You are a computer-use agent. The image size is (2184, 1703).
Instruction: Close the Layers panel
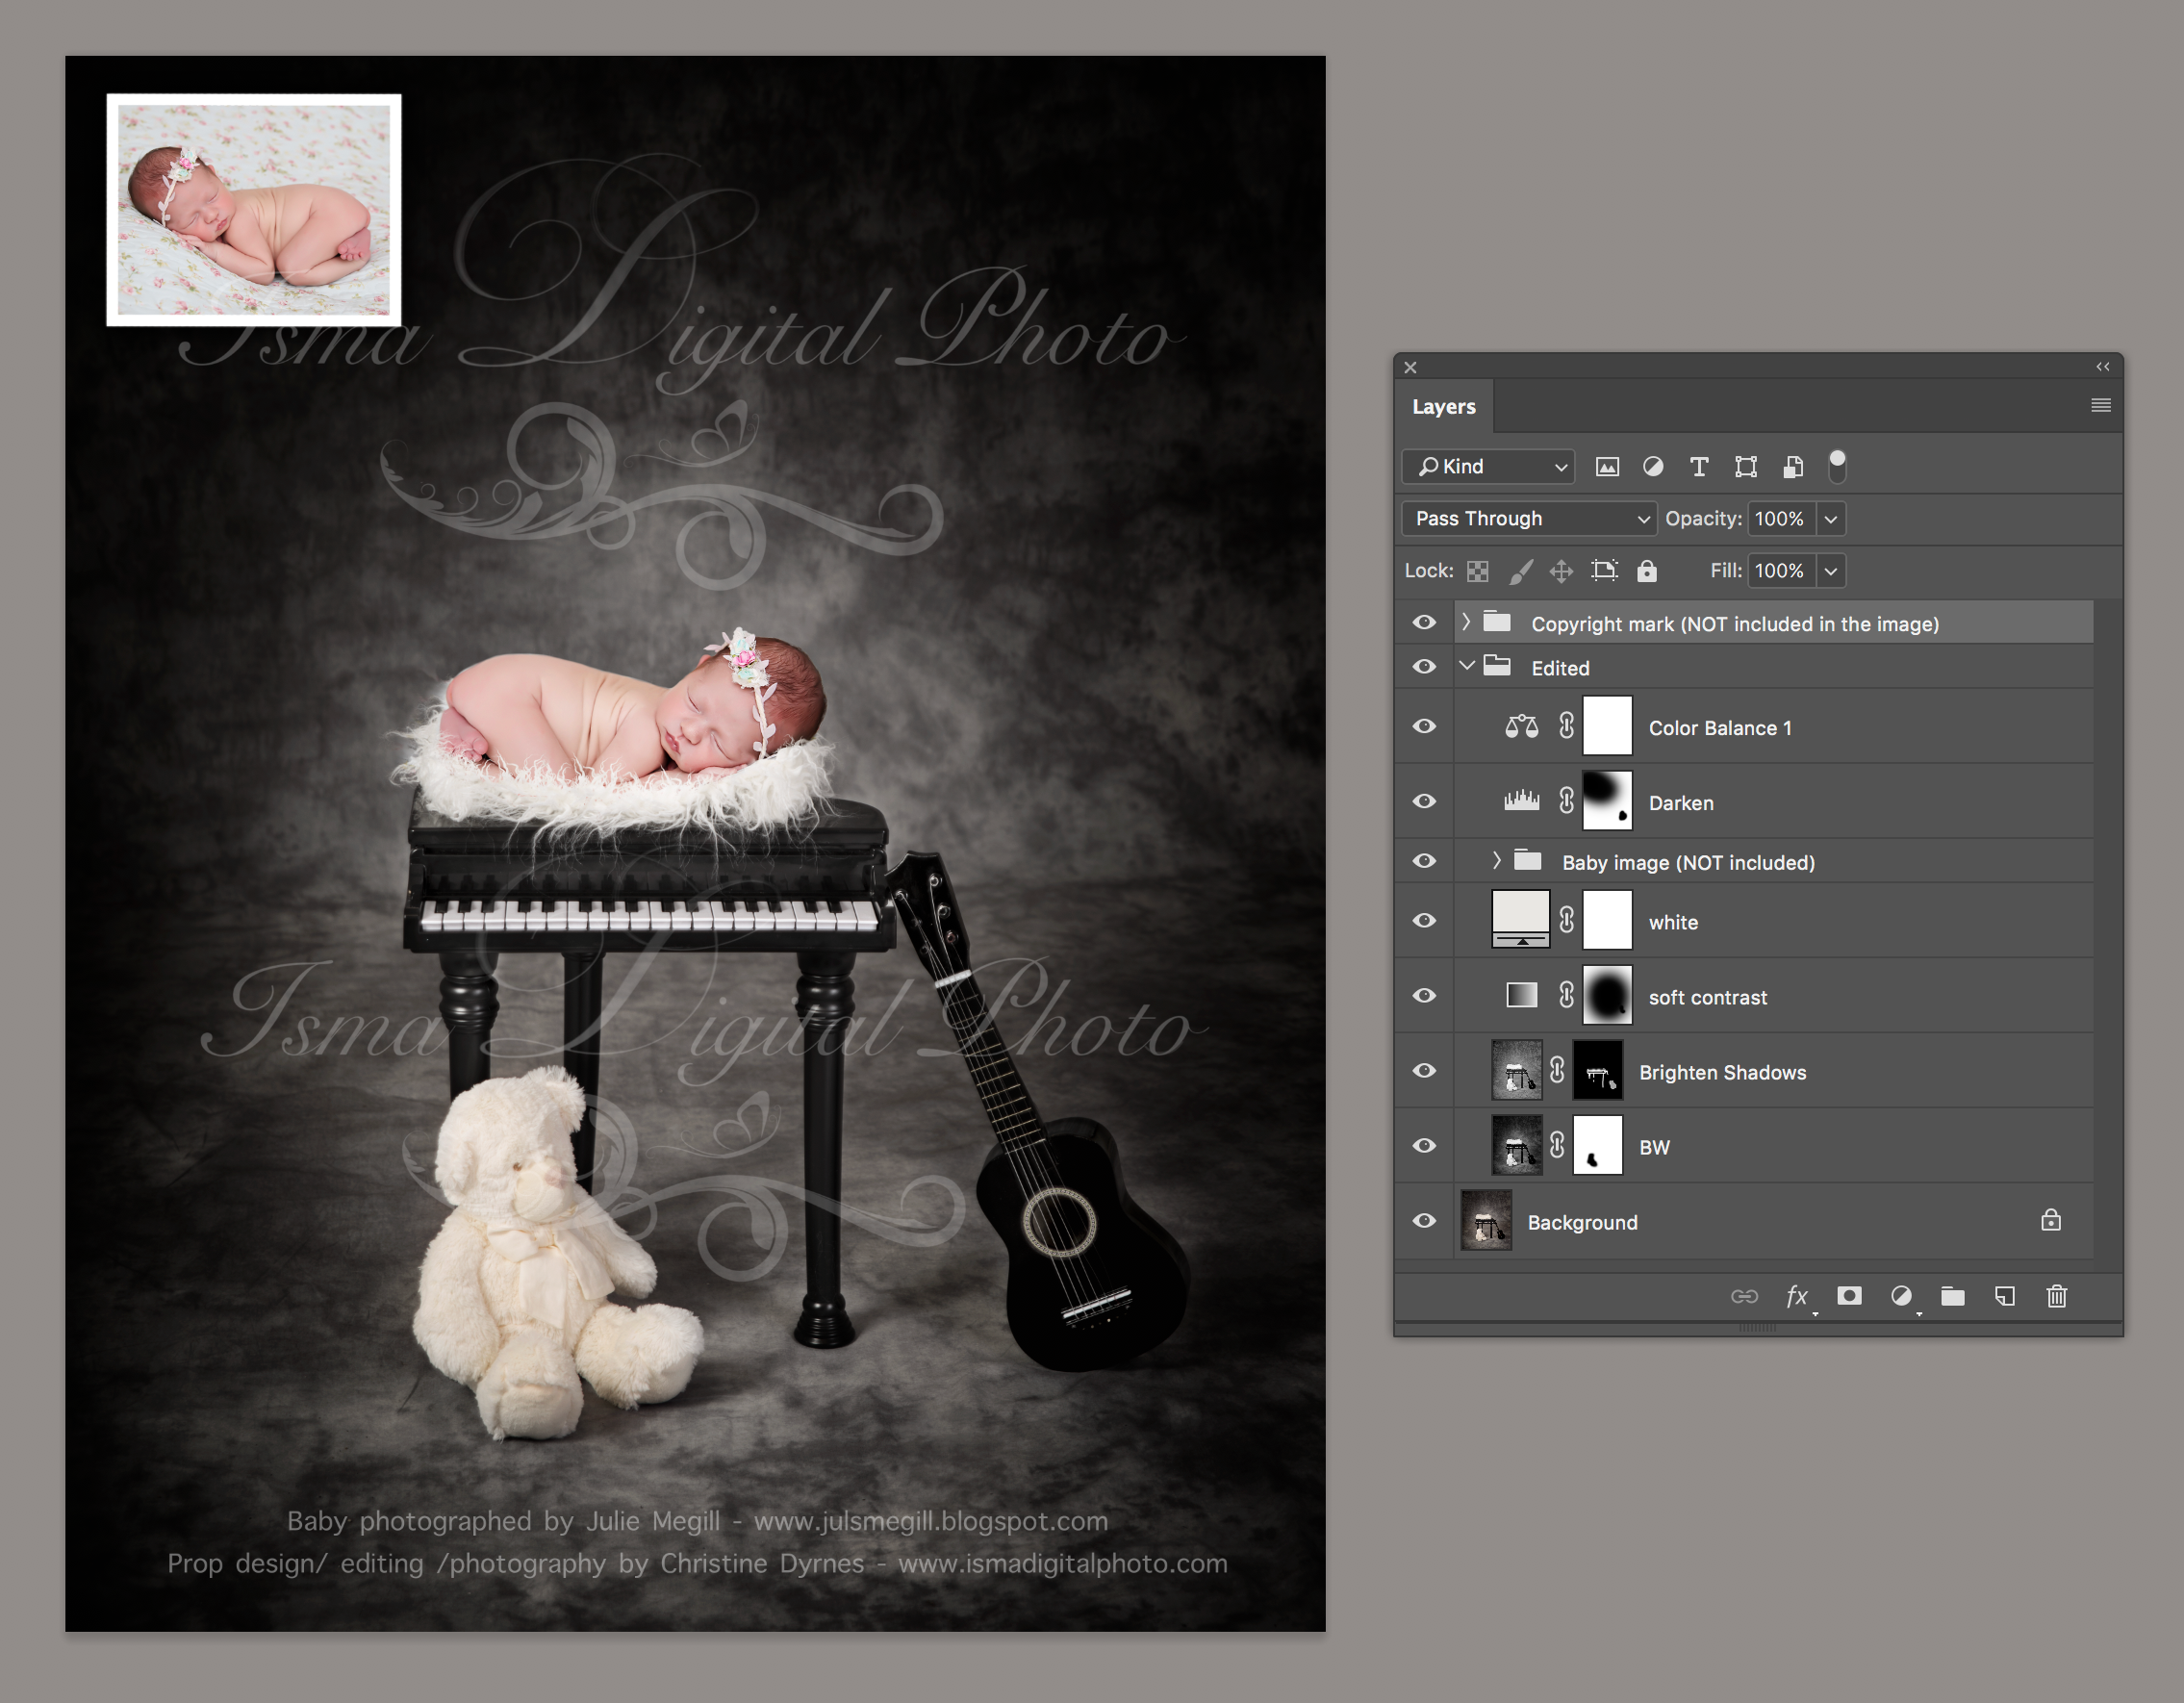pos(1410,368)
